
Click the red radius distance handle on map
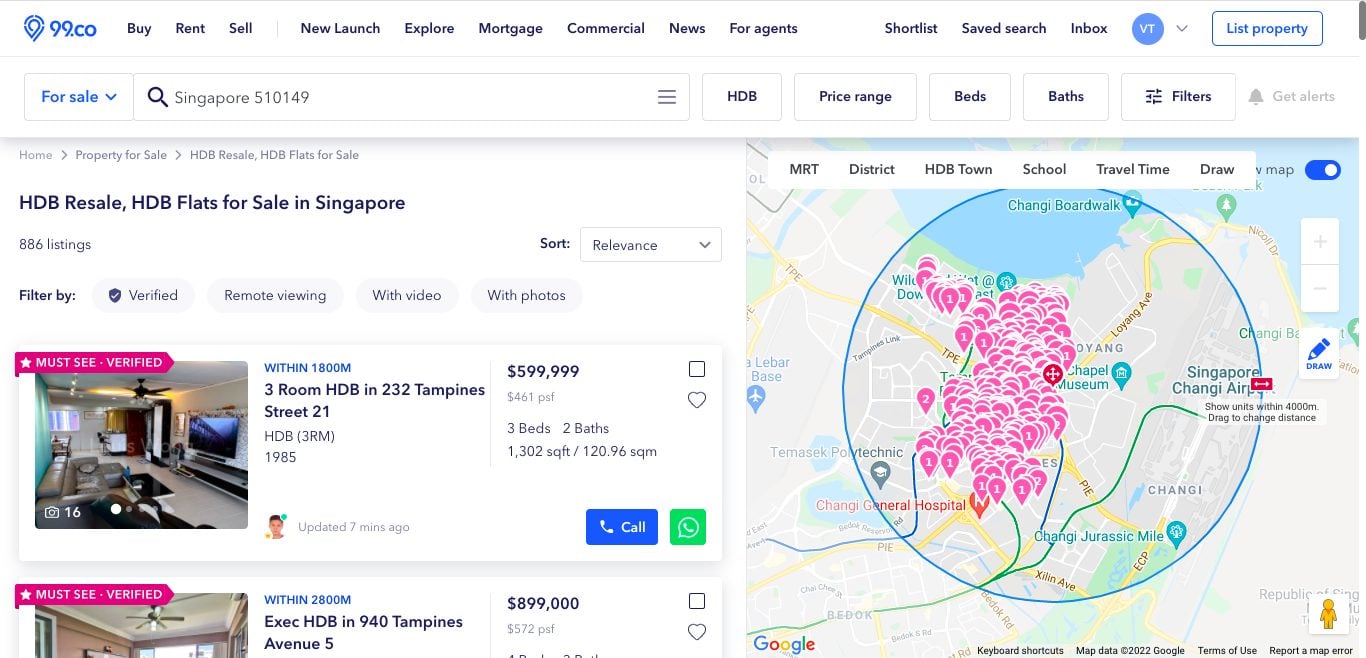click(x=1262, y=384)
